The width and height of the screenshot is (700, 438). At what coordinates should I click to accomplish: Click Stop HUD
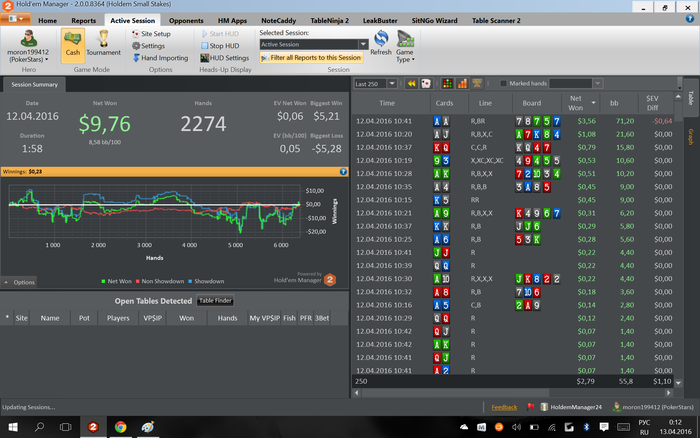coord(220,46)
